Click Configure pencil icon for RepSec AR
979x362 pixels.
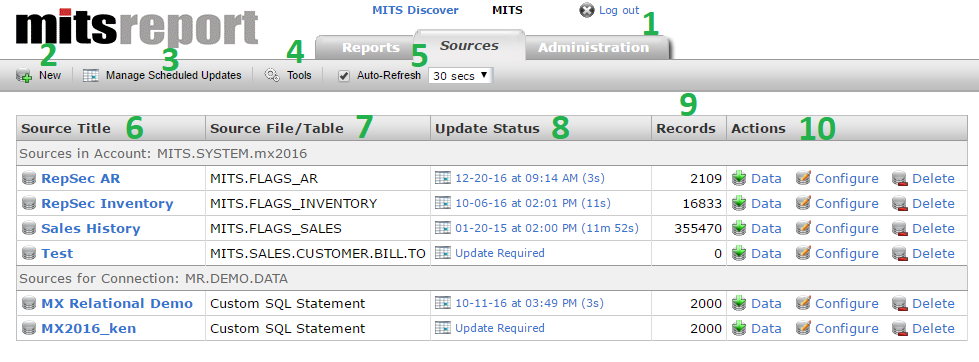point(804,179)
